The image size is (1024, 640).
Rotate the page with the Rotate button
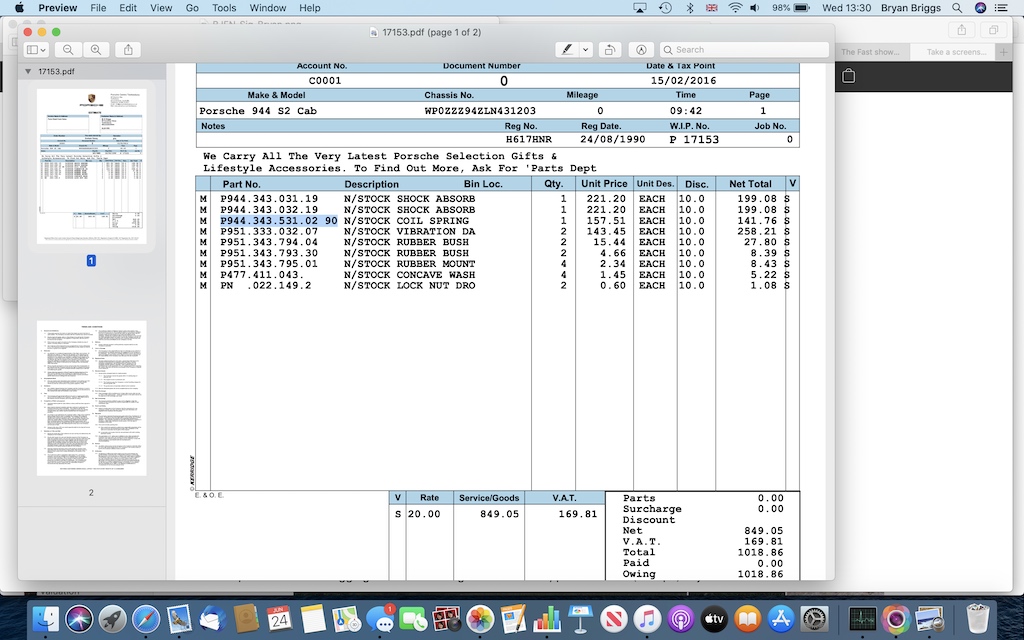(x=609, y=50)
